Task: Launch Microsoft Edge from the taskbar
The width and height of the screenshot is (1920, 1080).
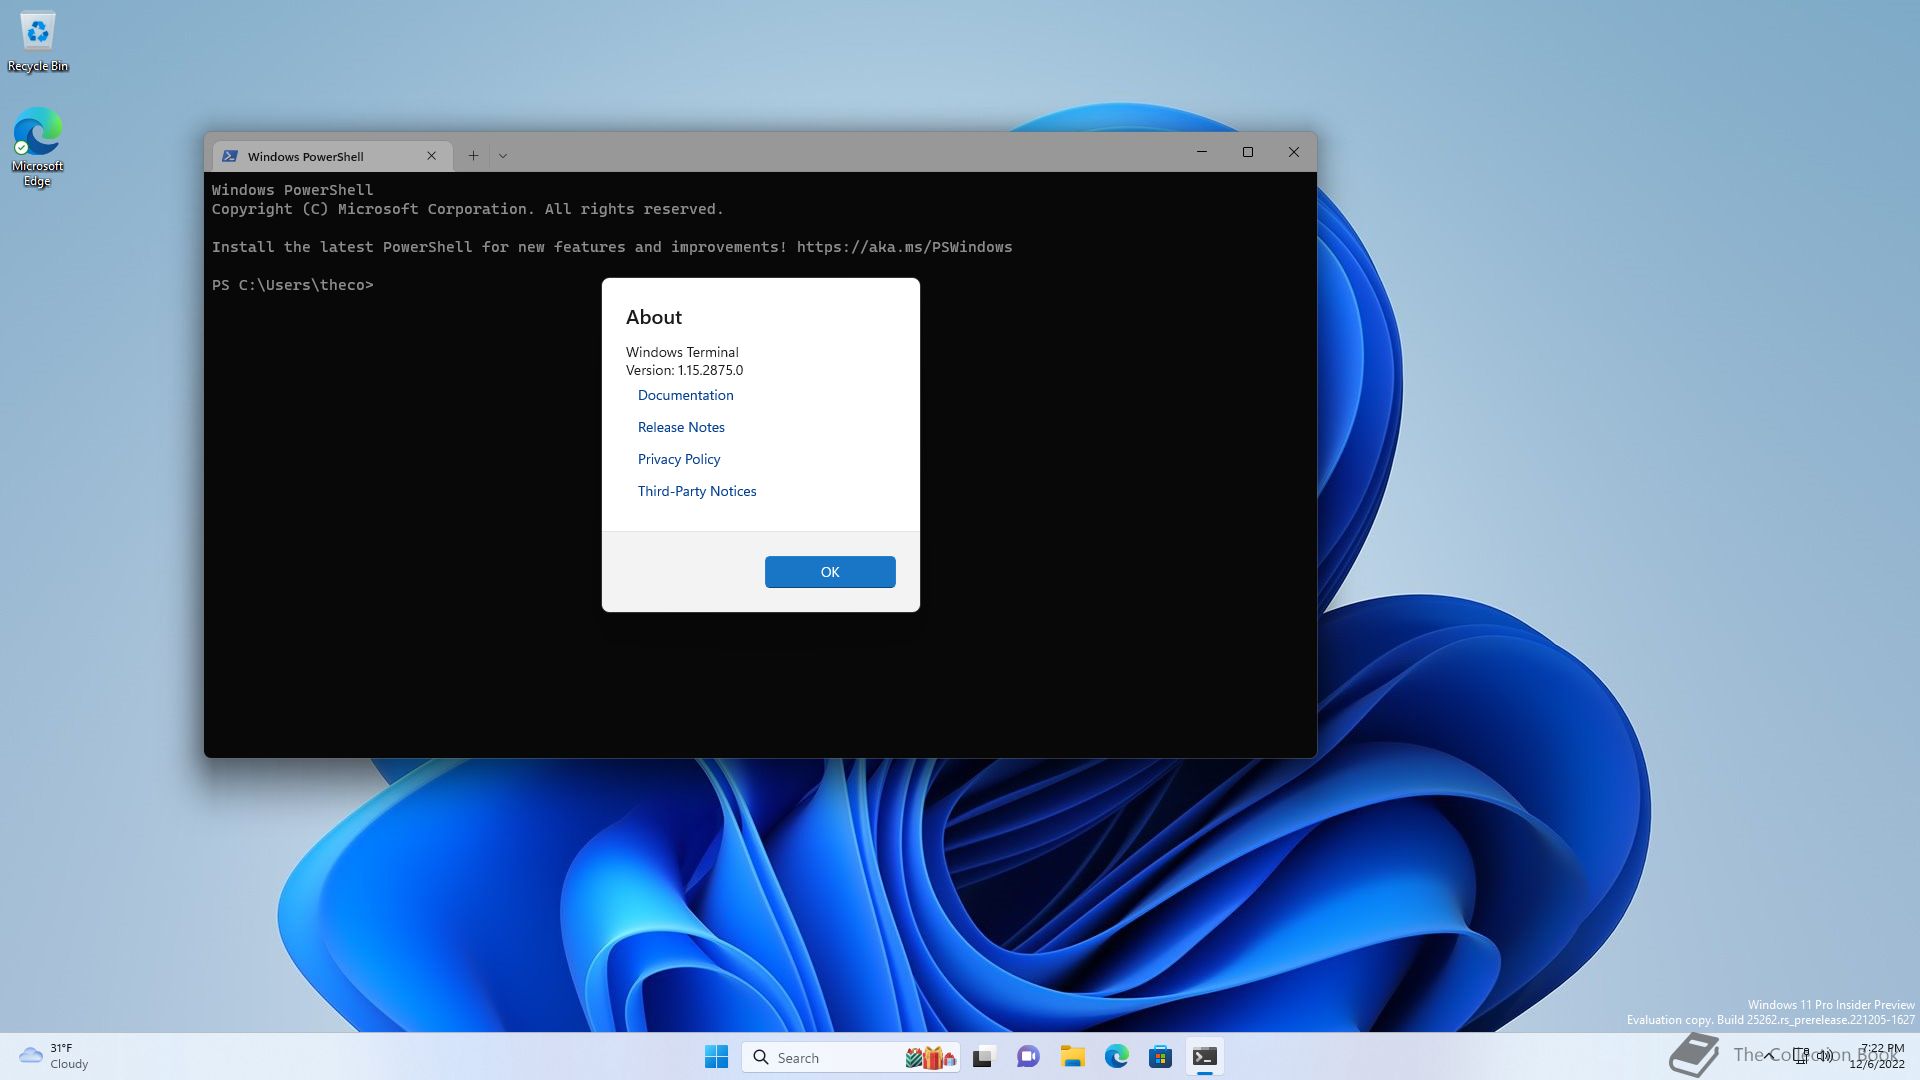Action: pyautogui.click(x=1117, y=1057)
